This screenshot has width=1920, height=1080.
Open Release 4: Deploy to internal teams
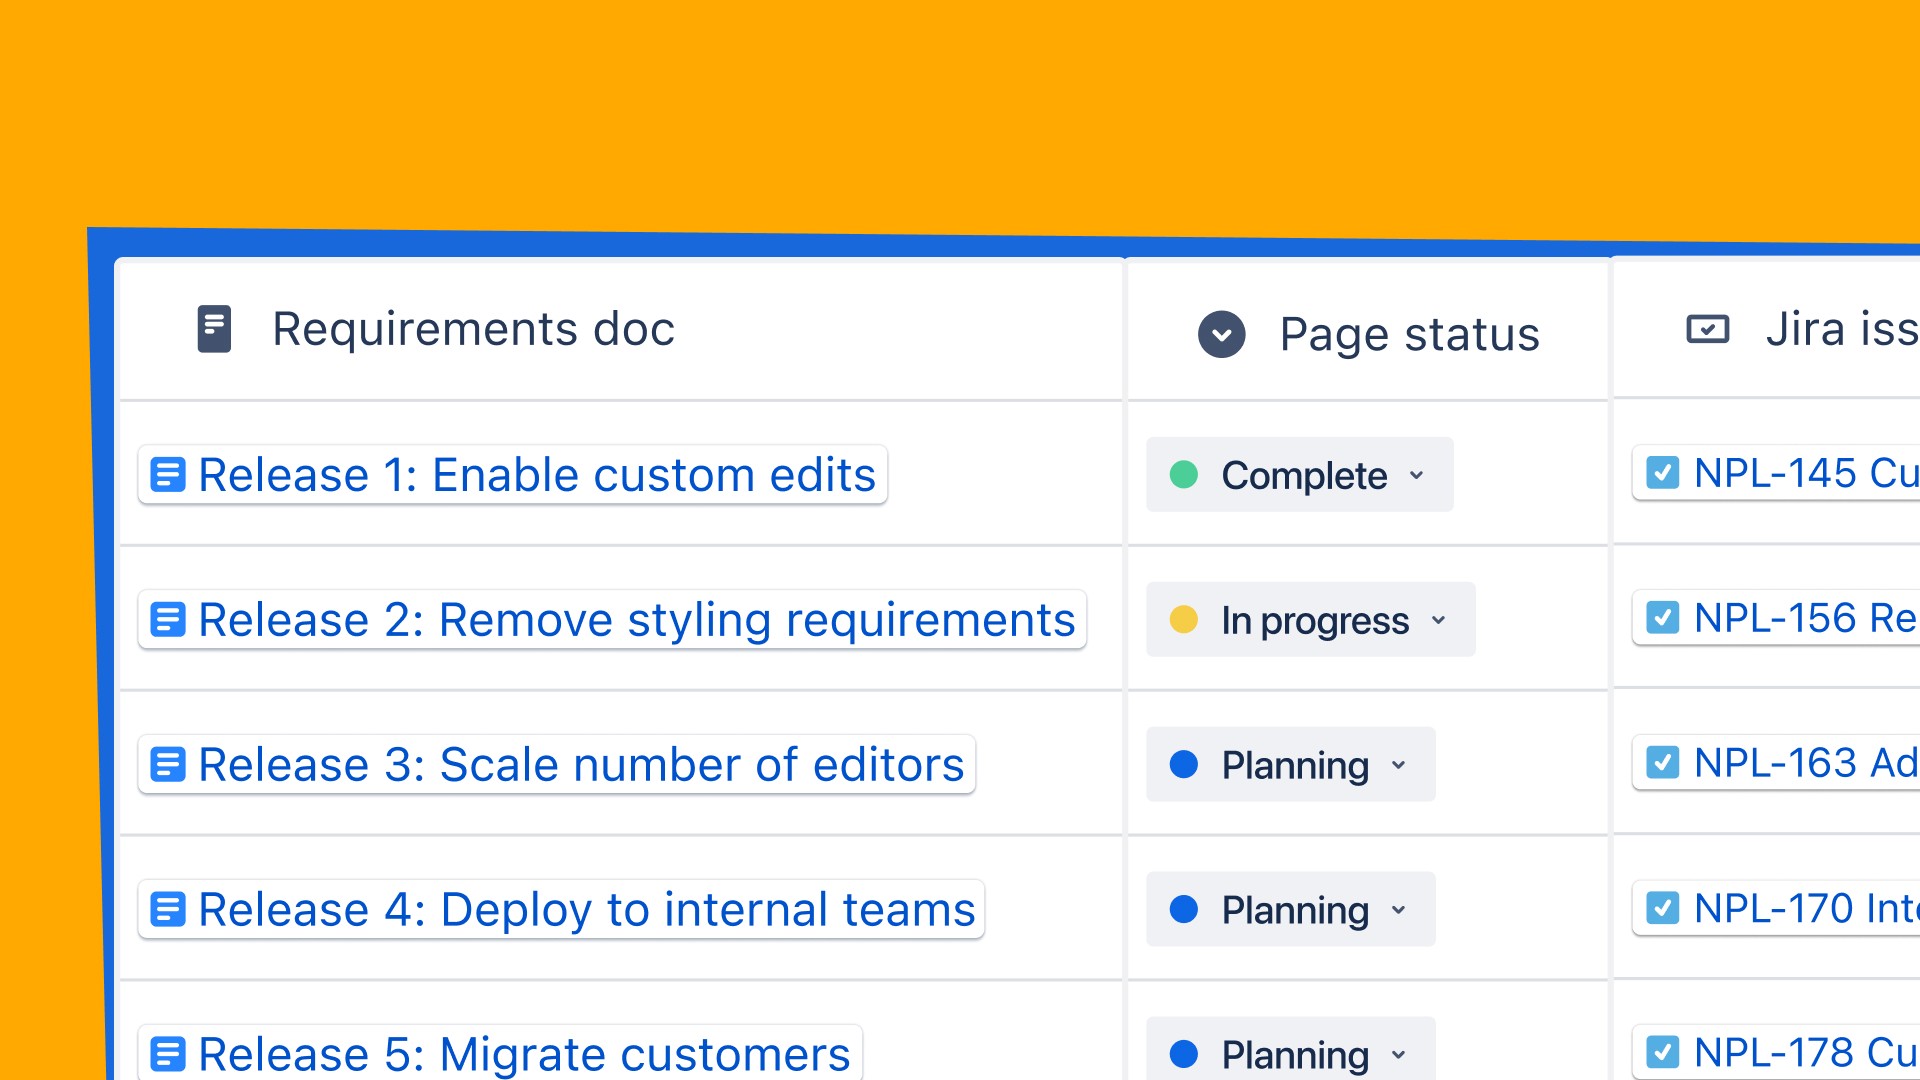pyautogui.click(x=586, y=909)
